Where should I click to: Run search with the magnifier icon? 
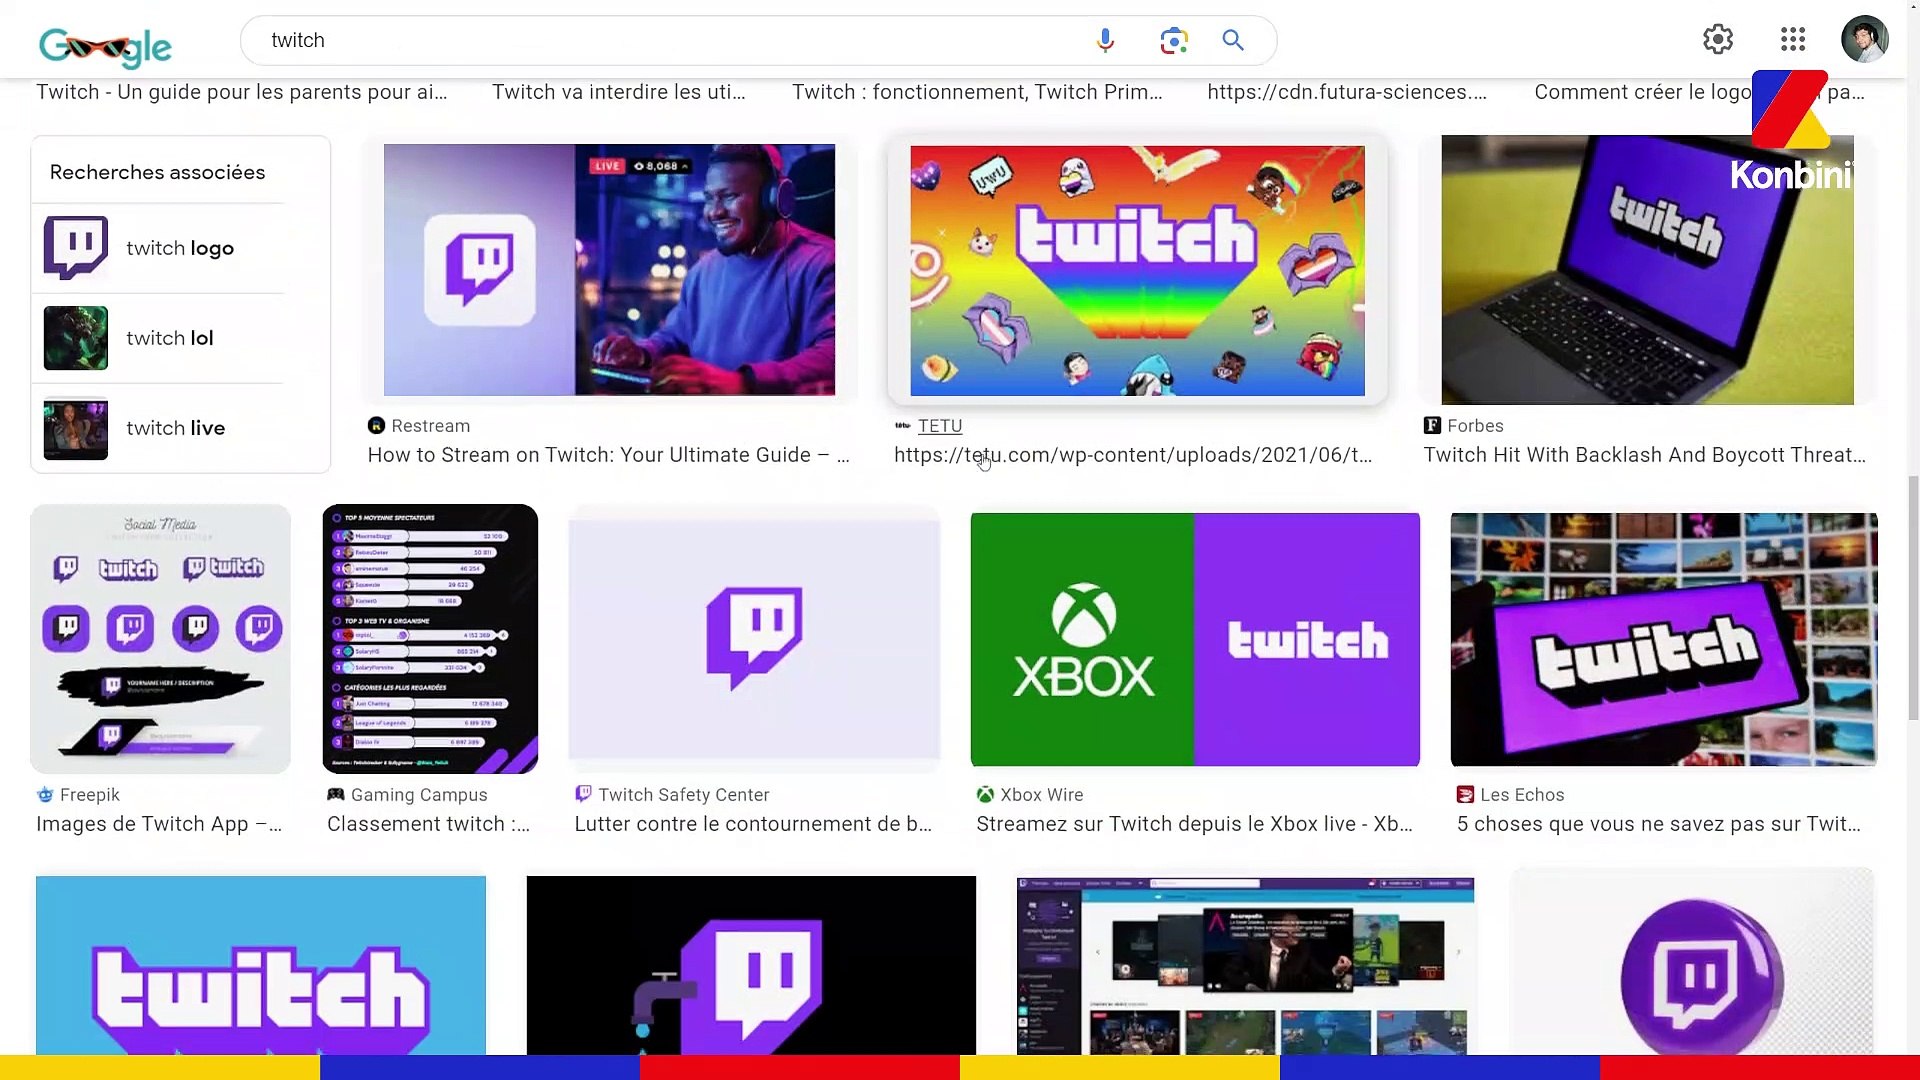point(1233,40)
